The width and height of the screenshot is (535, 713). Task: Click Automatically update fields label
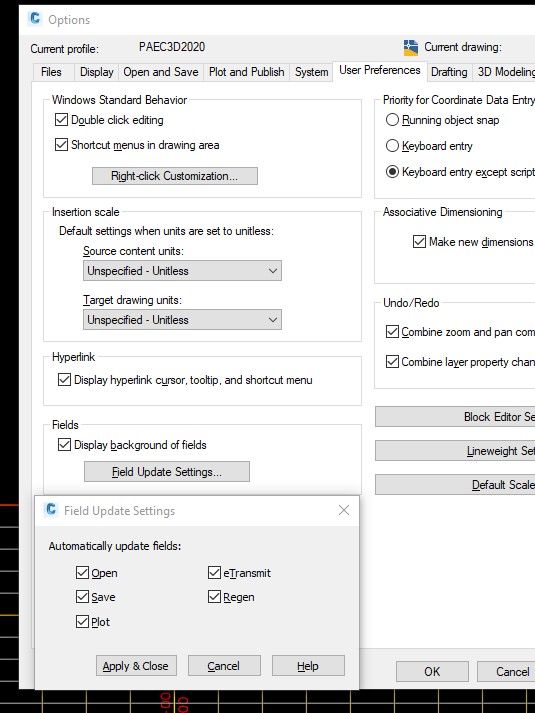[115, 546]
